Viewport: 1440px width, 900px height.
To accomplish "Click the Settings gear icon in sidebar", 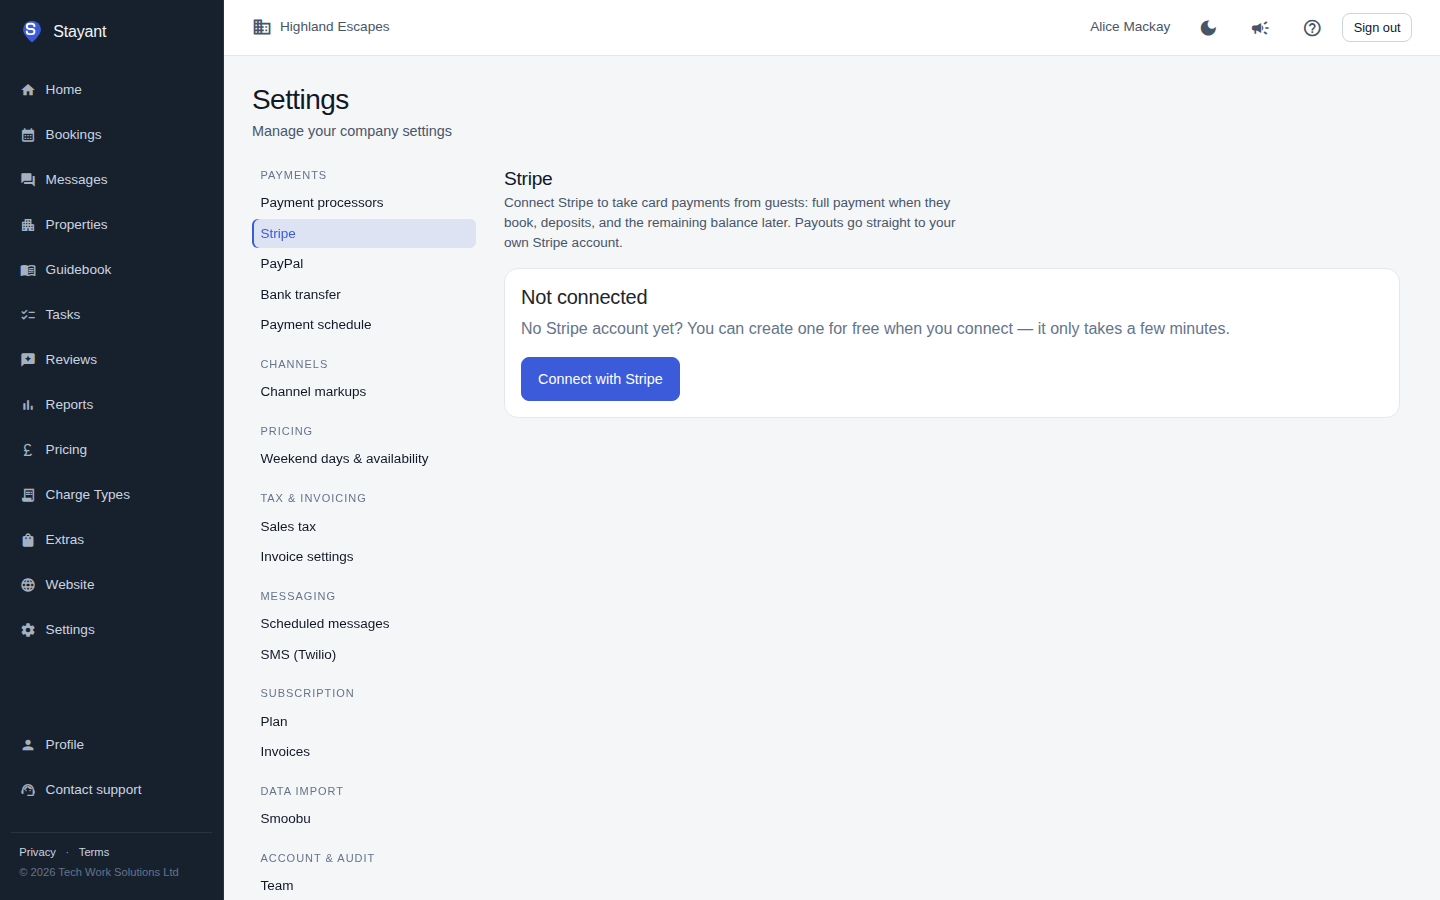I will pyautogui.click(x=28, y=630).
